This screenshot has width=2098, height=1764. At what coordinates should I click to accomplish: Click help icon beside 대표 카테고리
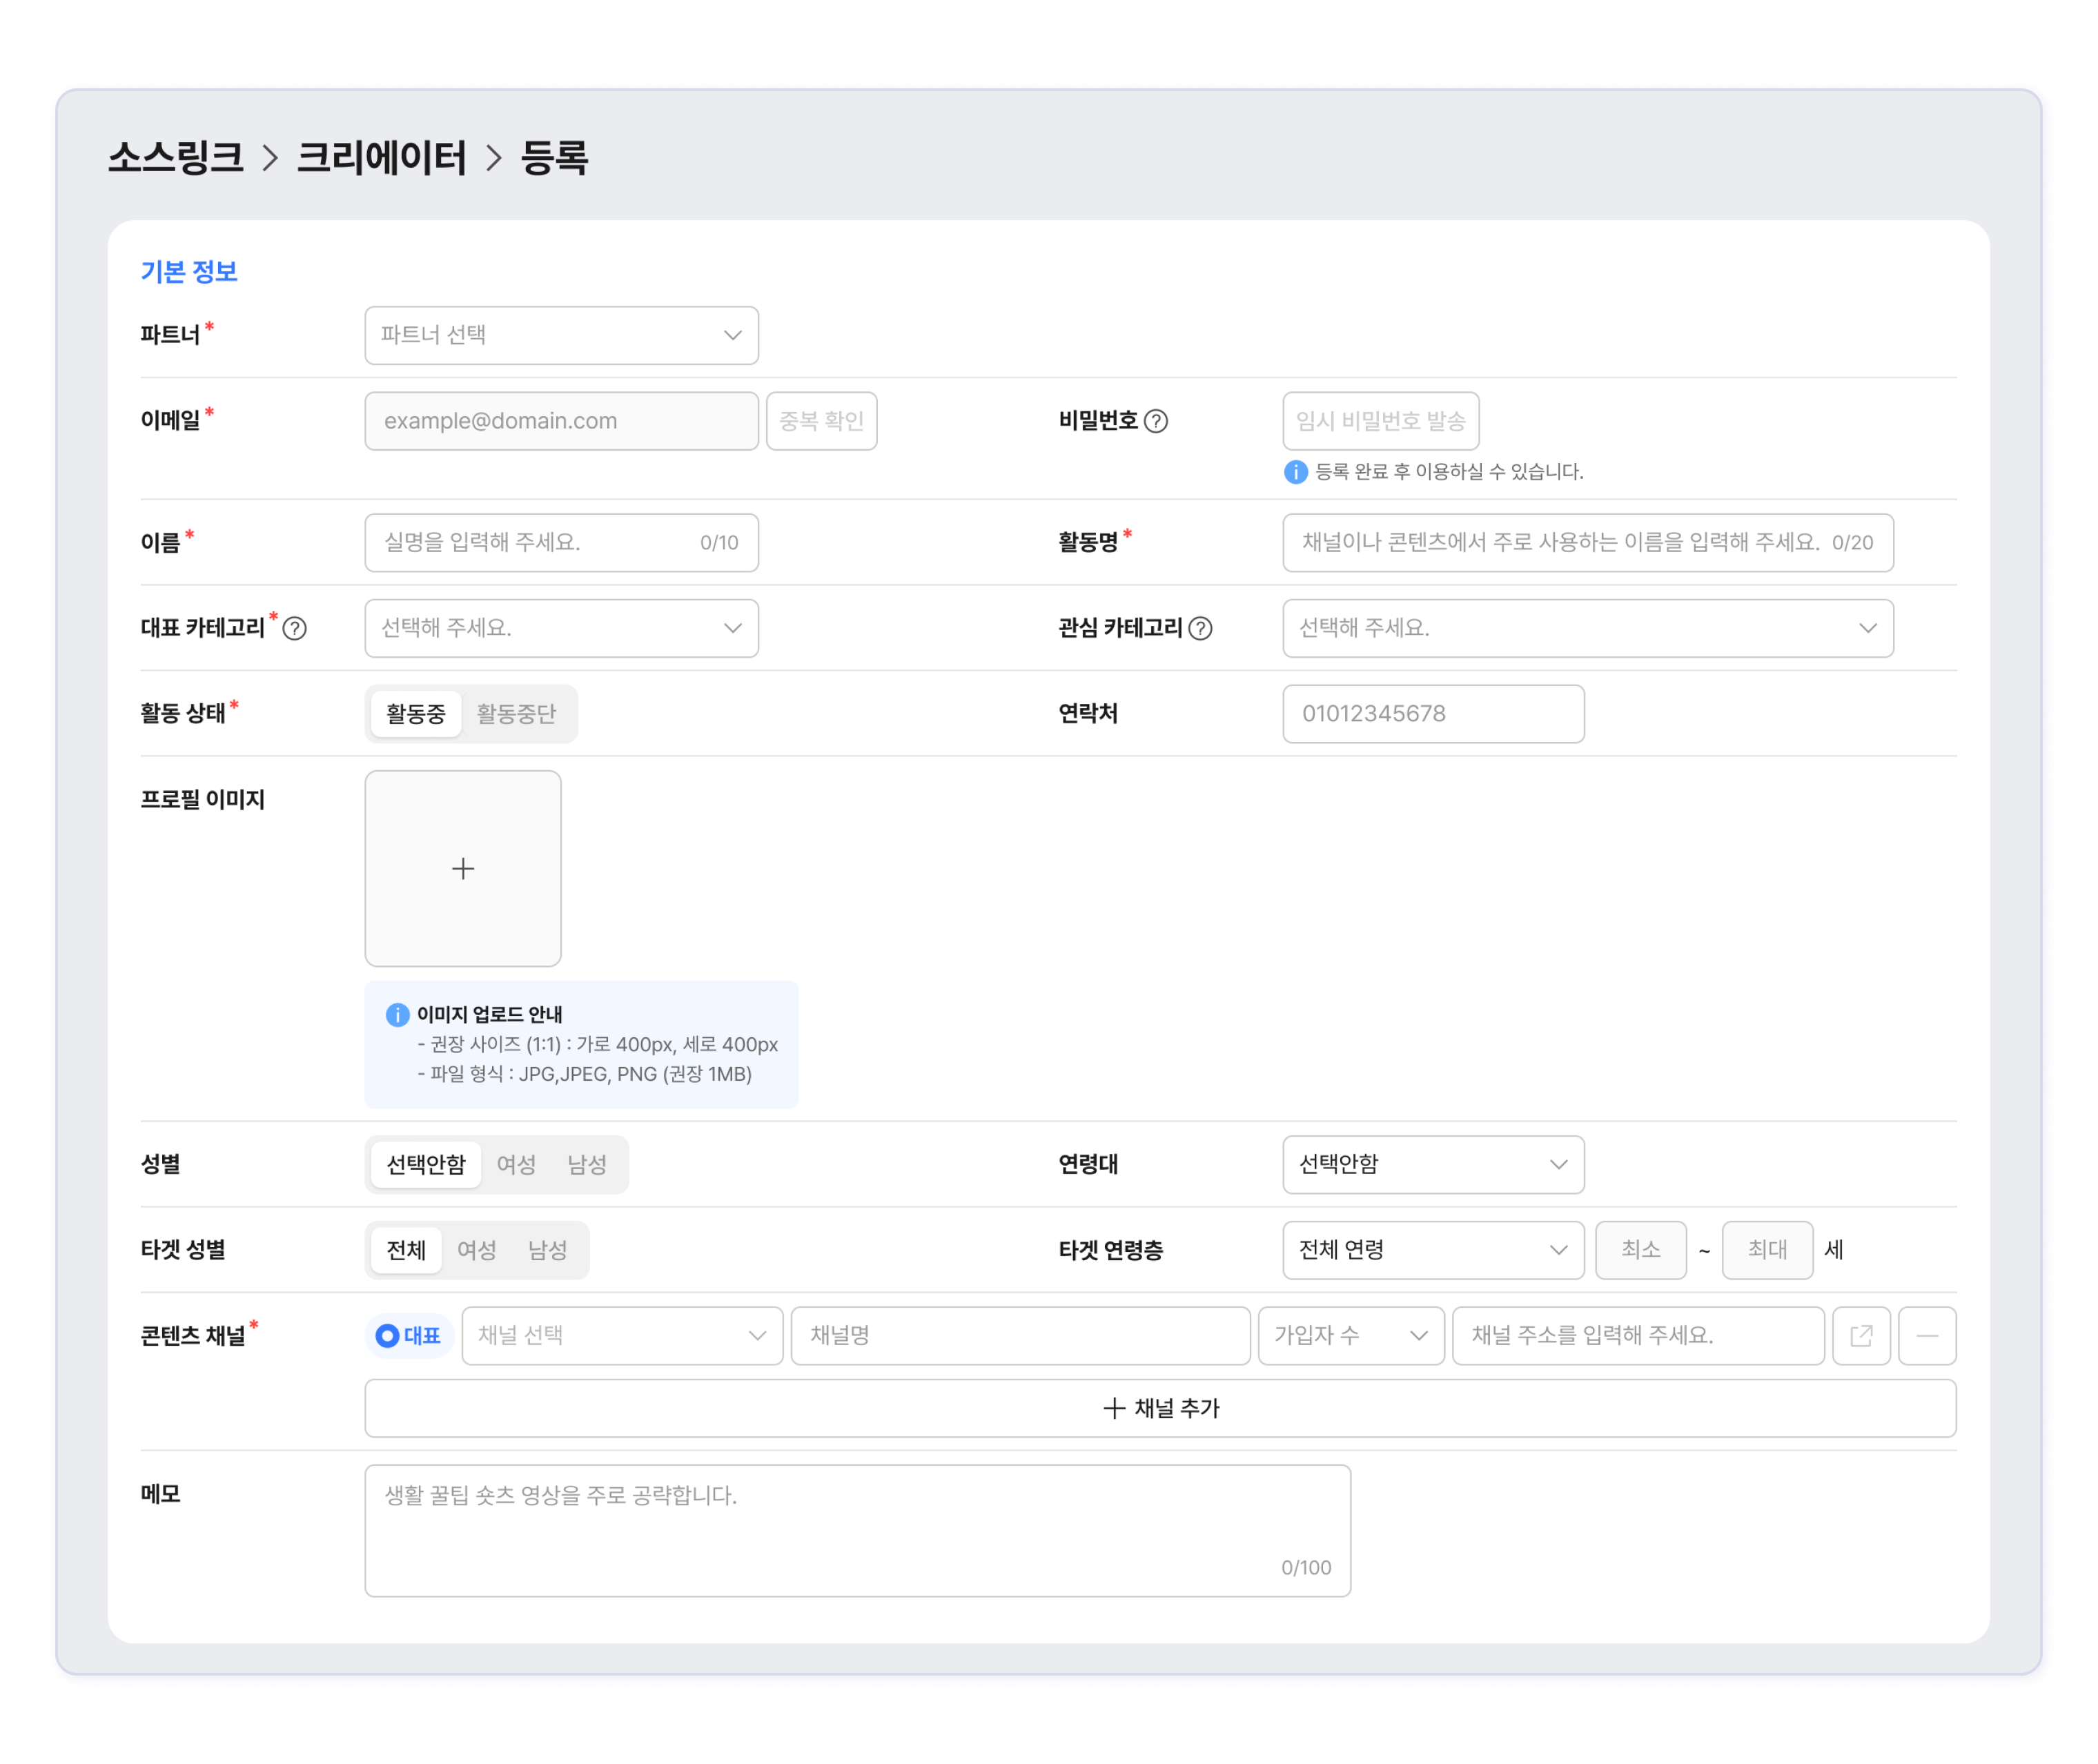[294, 628]
